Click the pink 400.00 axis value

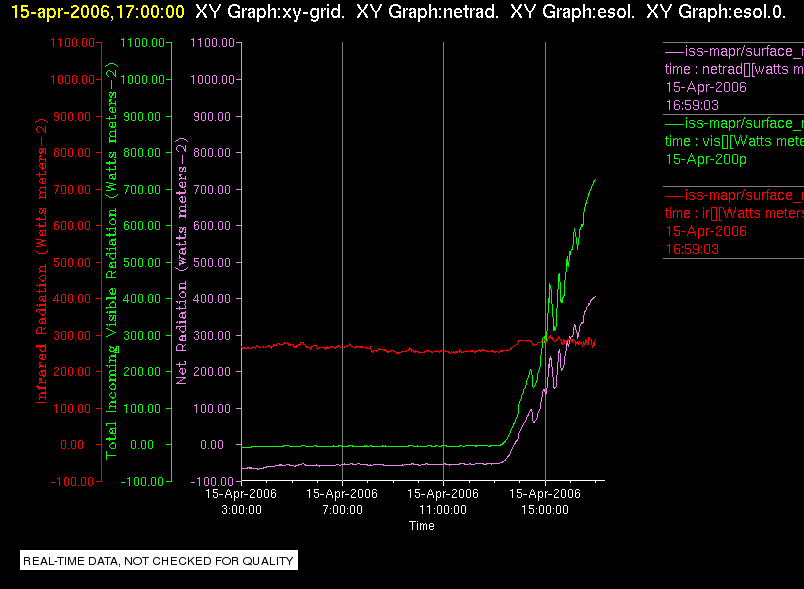[212, 299]
